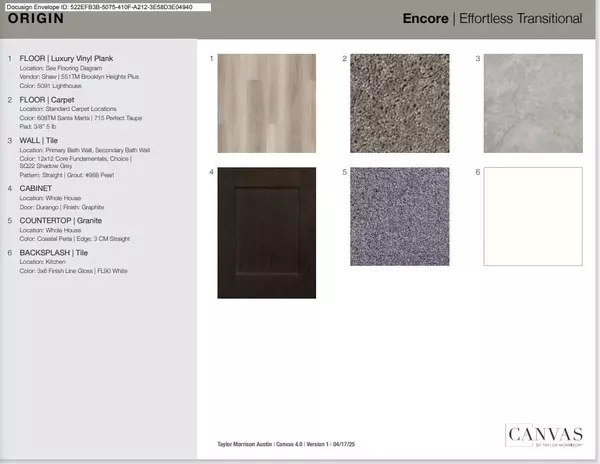Click the ORIGIN heading
Screen dimensions: 600x464
(x=36, y=19)
